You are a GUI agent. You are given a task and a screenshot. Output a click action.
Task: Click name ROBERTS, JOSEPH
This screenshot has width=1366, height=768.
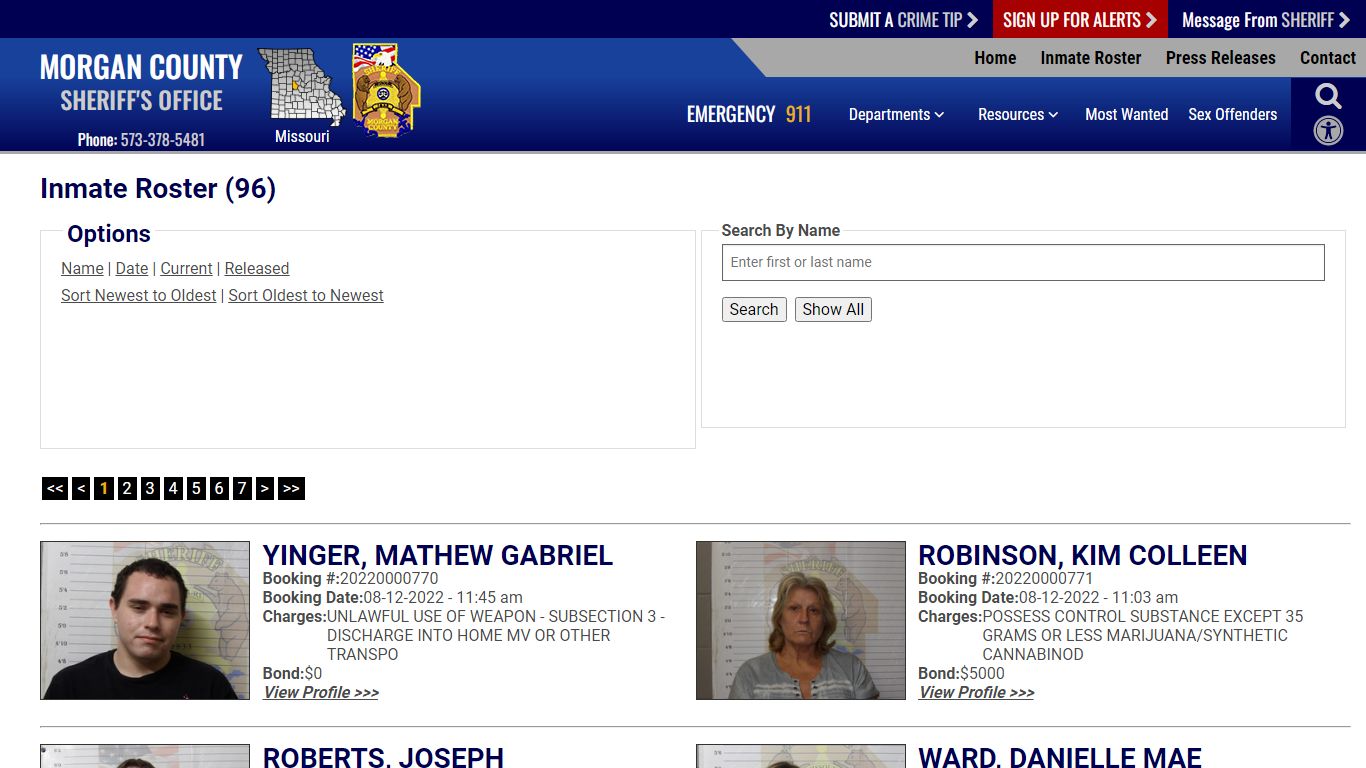coord(384,757)
